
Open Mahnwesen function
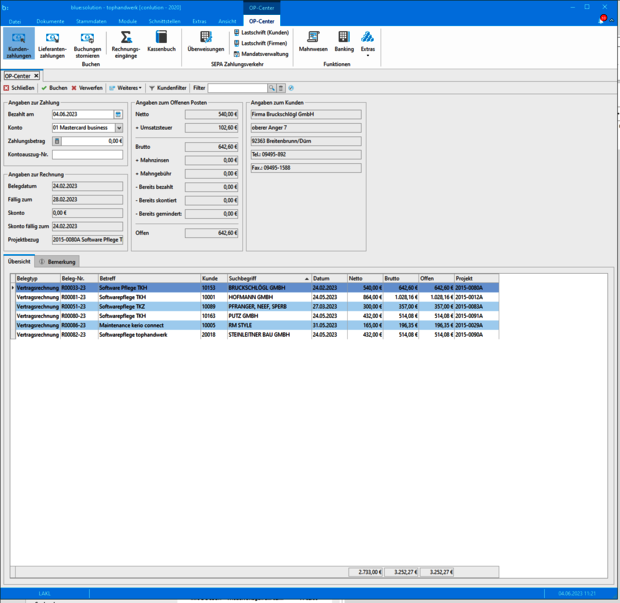tap(313, 42)
